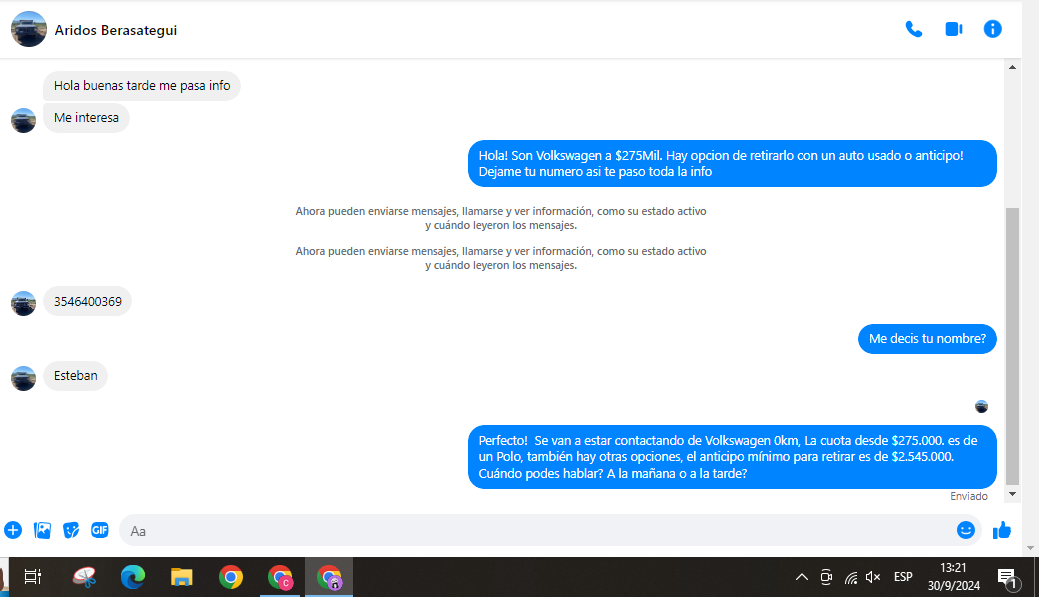1039x597 pixels.
Task: Start a voice call with Aridos Berasategui
Action: [914, 29]
